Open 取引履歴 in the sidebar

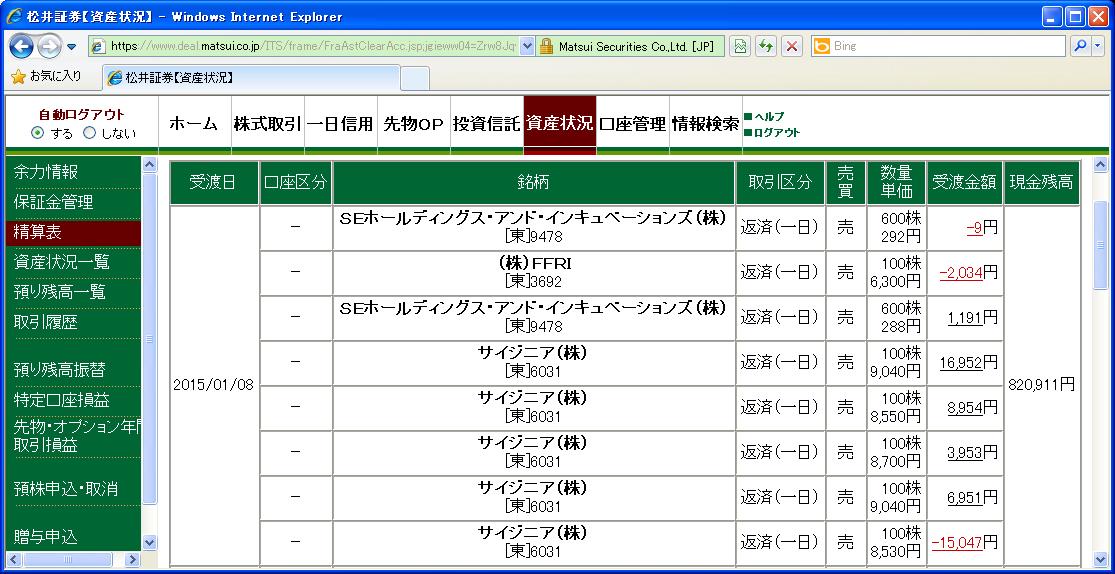(46, 321)
